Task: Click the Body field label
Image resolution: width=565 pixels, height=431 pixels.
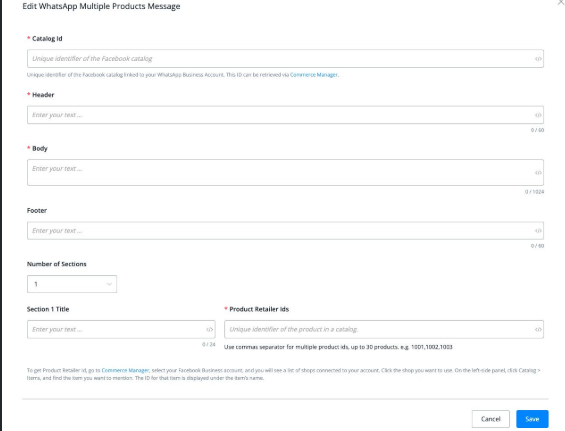Action: click(40, 148)
